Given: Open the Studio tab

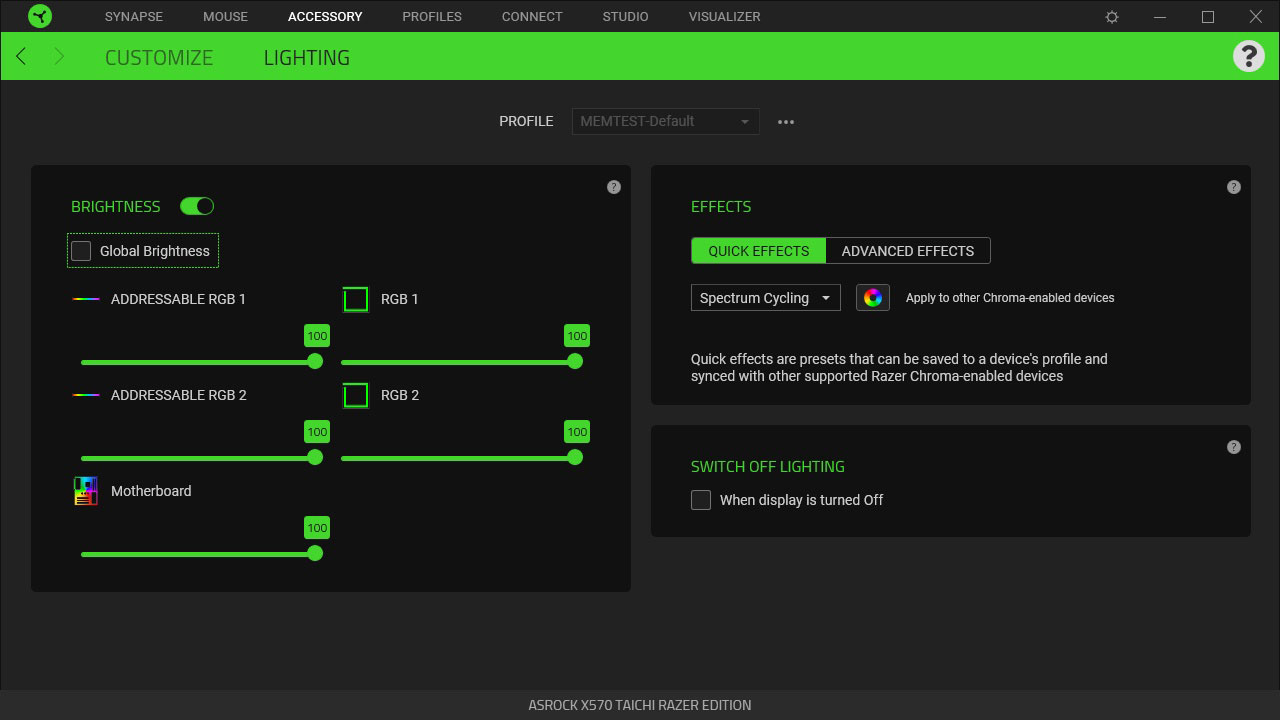Looking at the screenshot, I should tap(625, 17).
